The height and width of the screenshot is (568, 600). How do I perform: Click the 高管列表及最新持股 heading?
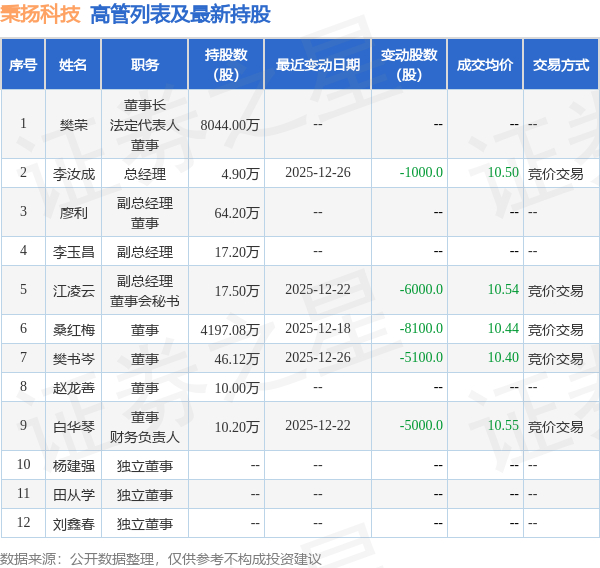[x=180, y=14]
